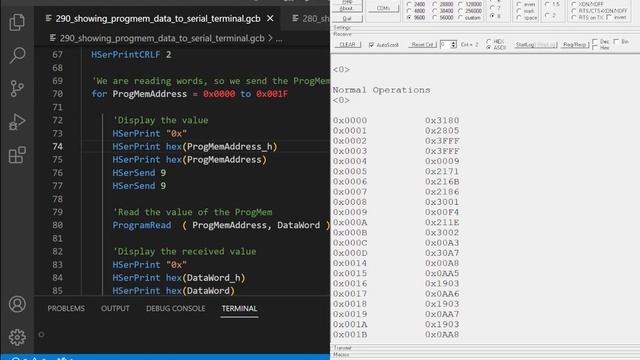Switch to the 280 file tab
Screen dimensions: 640x360
[x=311, y=18]
